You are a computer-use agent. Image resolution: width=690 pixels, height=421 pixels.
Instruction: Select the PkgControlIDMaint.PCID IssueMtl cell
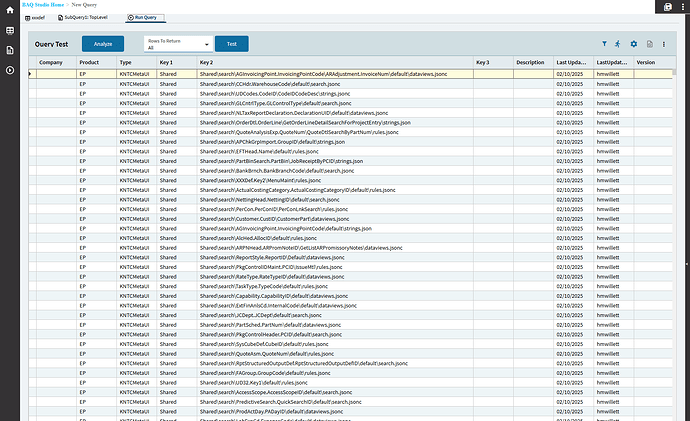coord(335,267)
